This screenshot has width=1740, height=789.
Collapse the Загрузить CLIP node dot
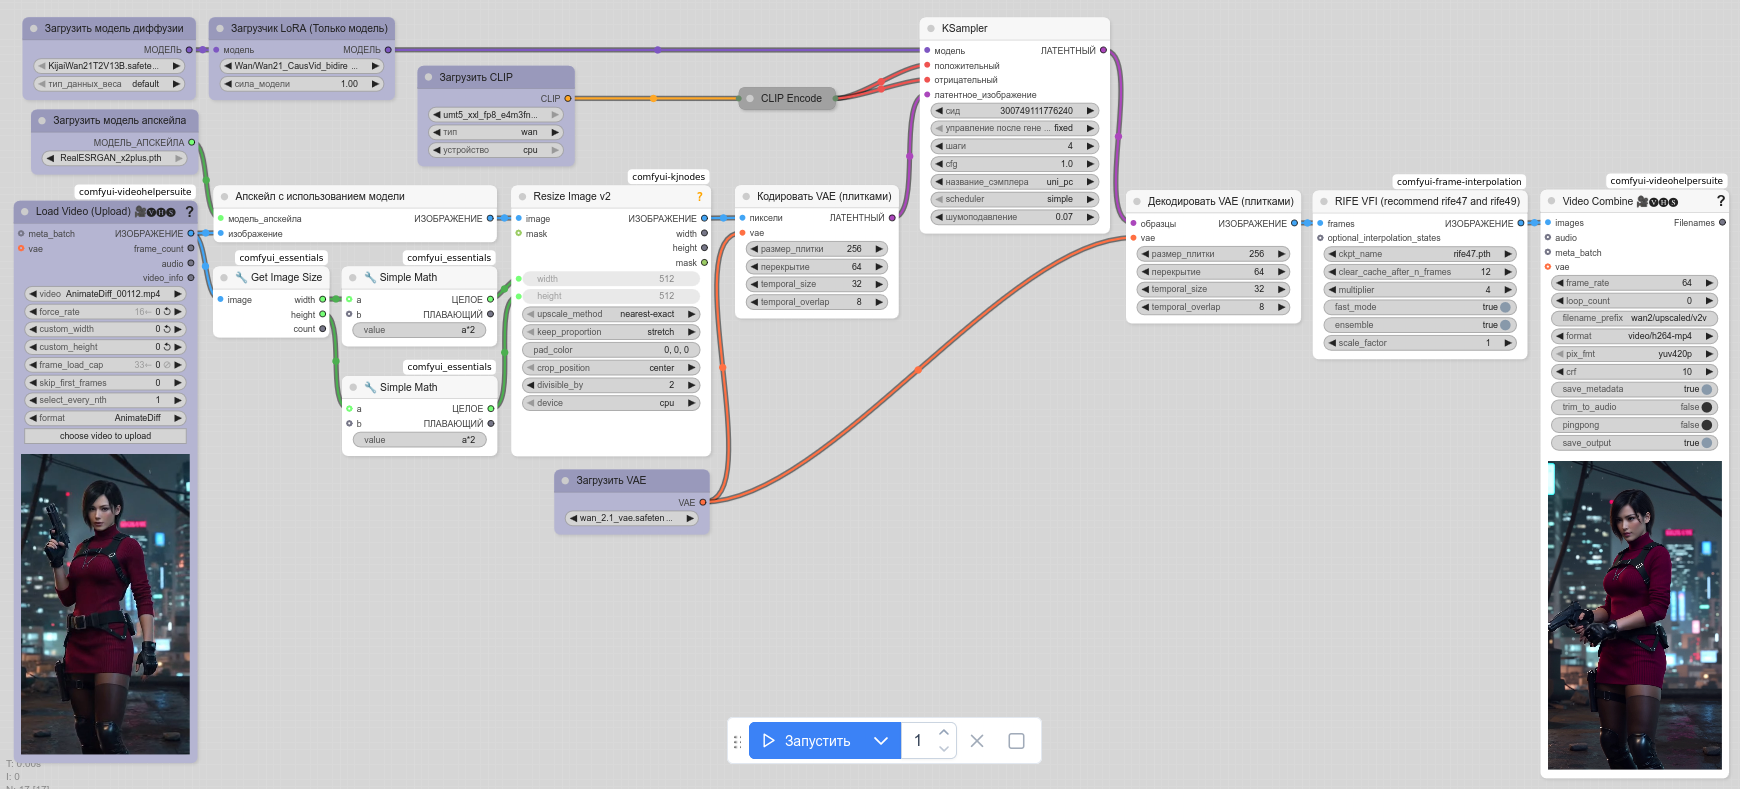(429, 77)
